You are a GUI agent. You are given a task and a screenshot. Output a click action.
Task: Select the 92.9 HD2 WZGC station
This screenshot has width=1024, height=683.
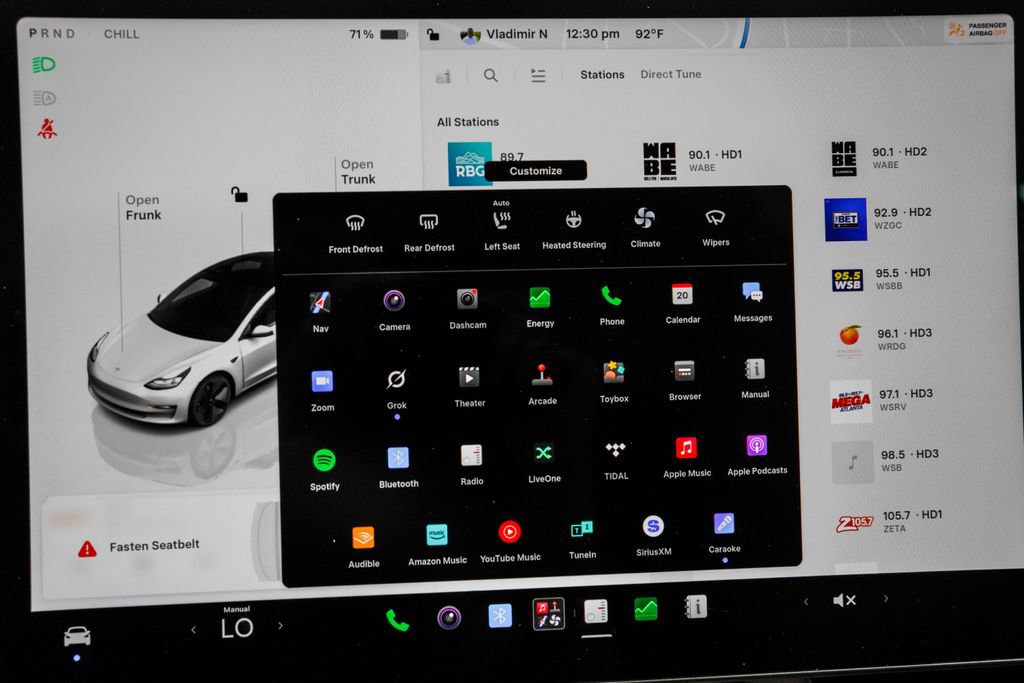[878, 219]
